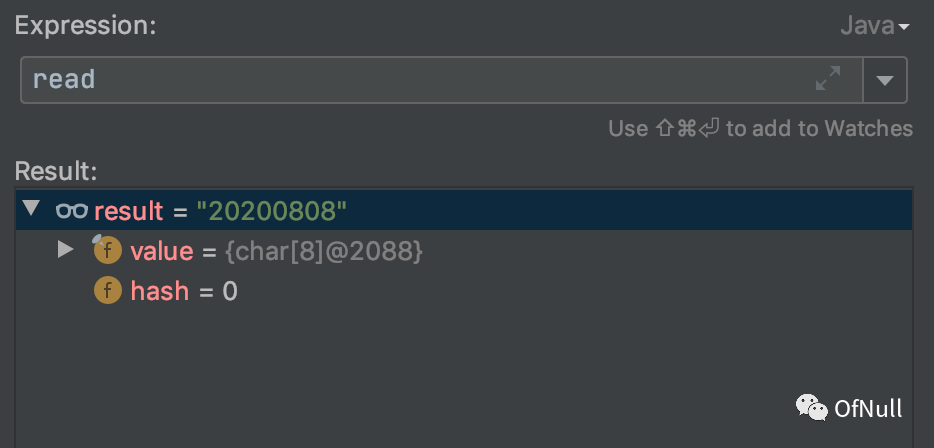Expand the value char array node
This screenshot has width=934, height=448.
pyautogui.click(x=66, y=250)
